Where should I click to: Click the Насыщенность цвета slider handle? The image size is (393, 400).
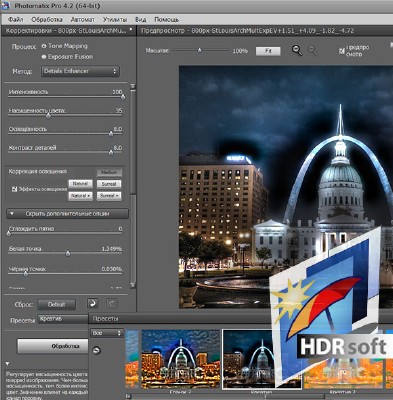[48, 116]
